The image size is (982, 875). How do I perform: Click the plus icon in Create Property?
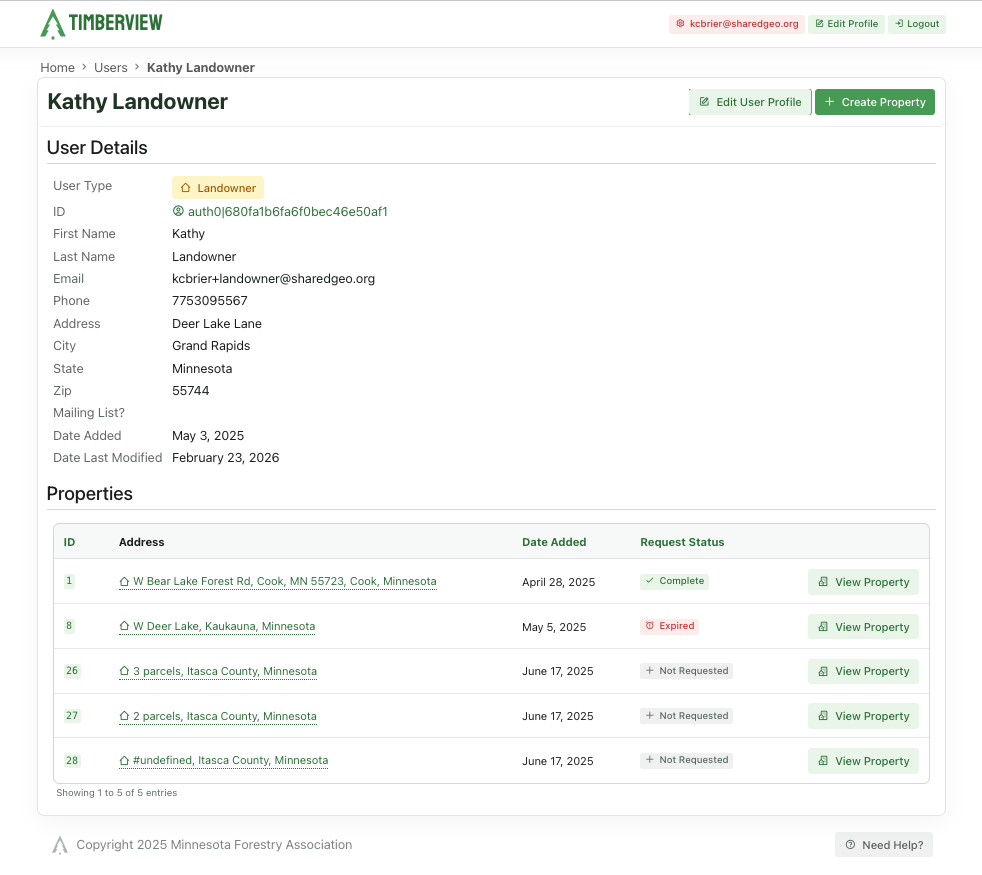pyautogui.click(x=829, y=101)
